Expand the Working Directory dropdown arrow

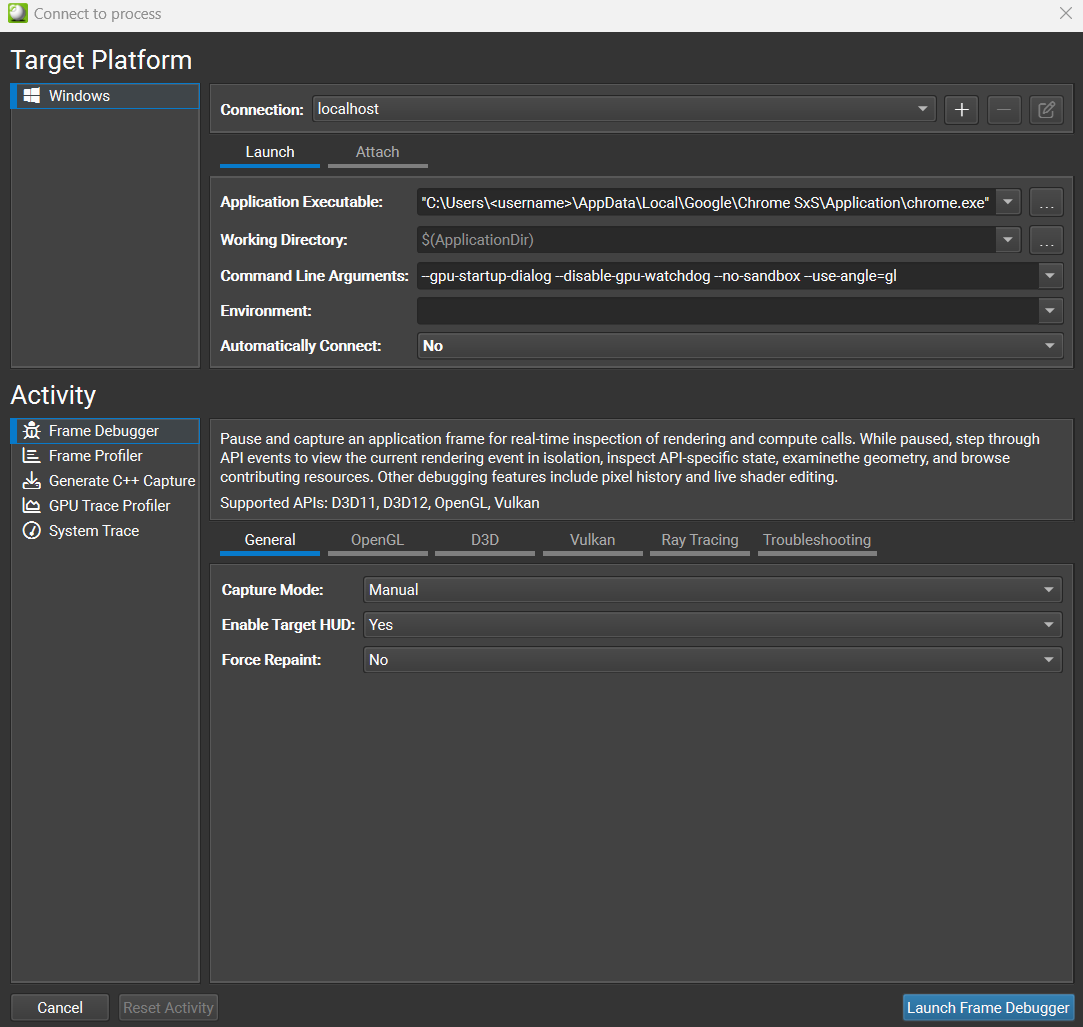tap(1008, 240)
